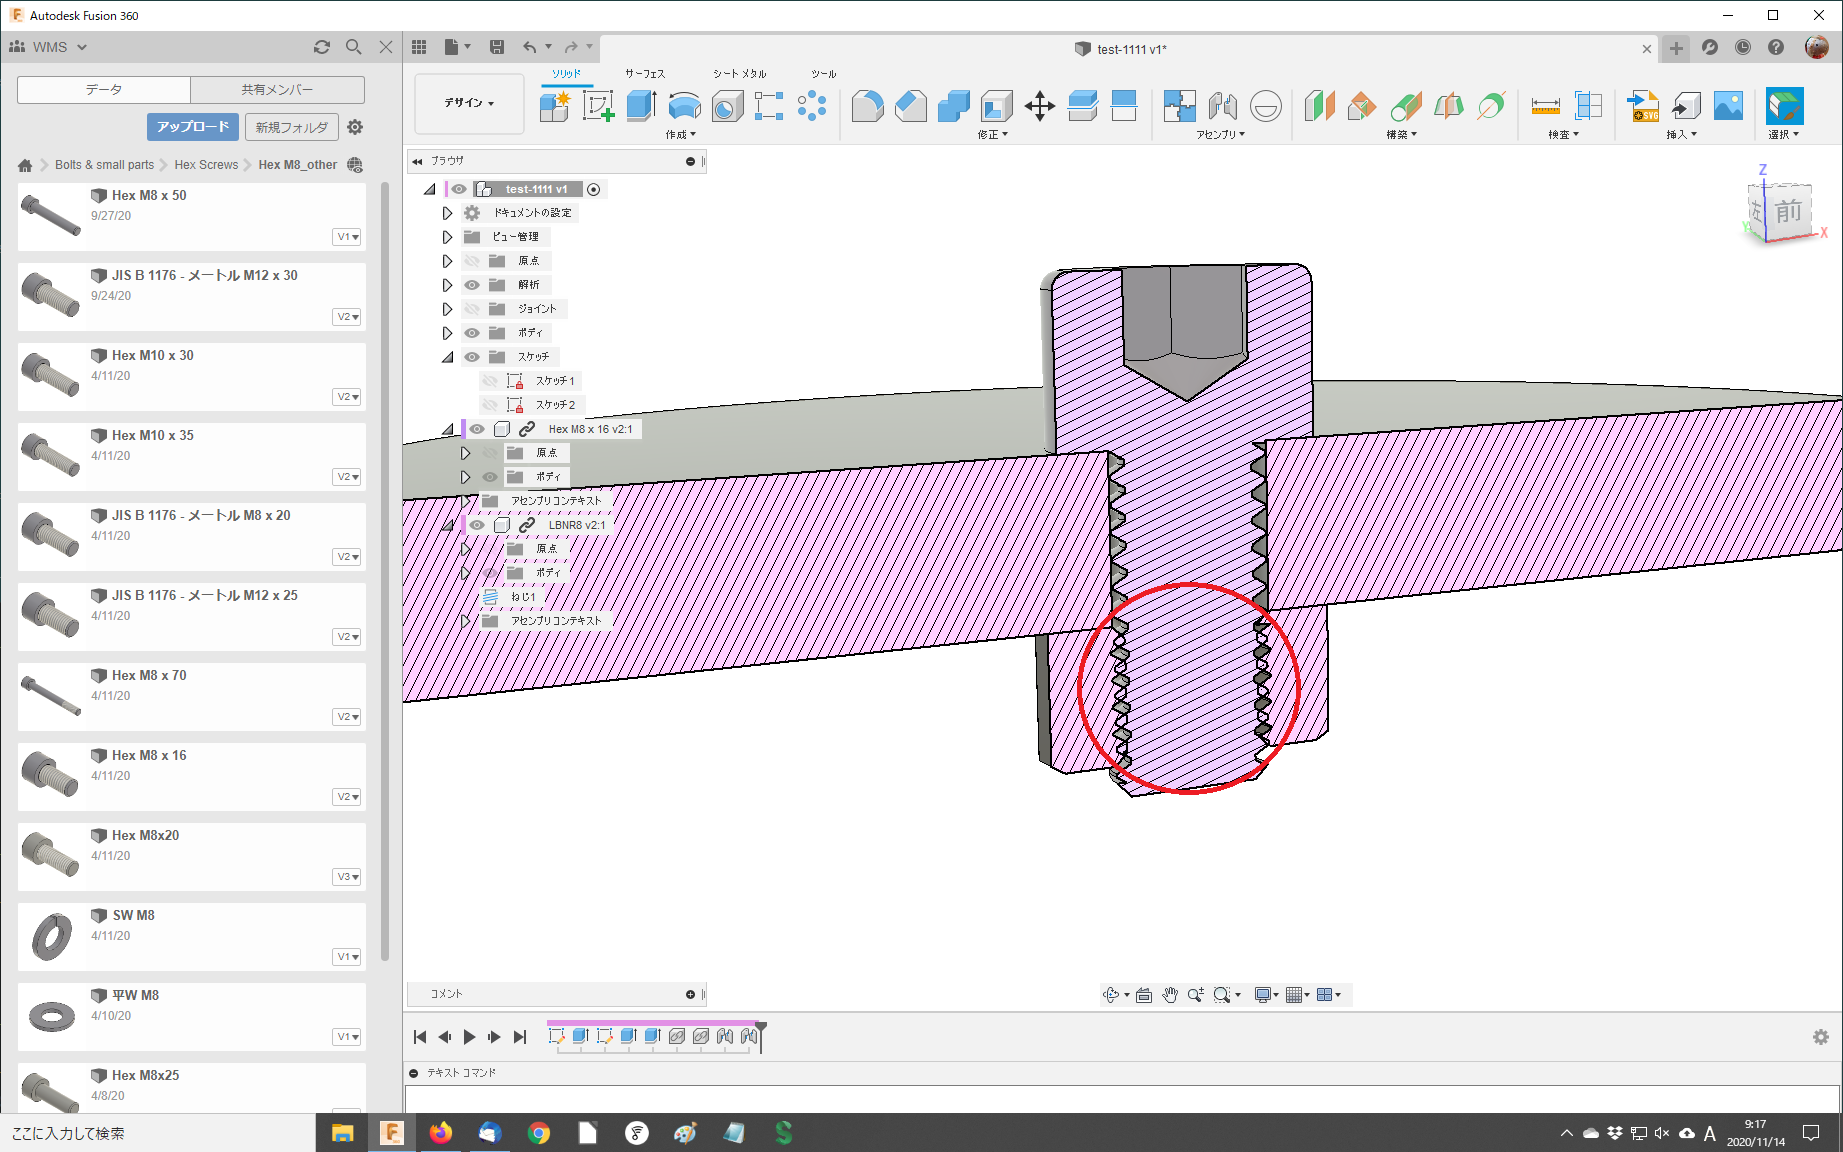Select the Move/Copy arrows tool
1843x1152 pixels.
pos(1039,106)
